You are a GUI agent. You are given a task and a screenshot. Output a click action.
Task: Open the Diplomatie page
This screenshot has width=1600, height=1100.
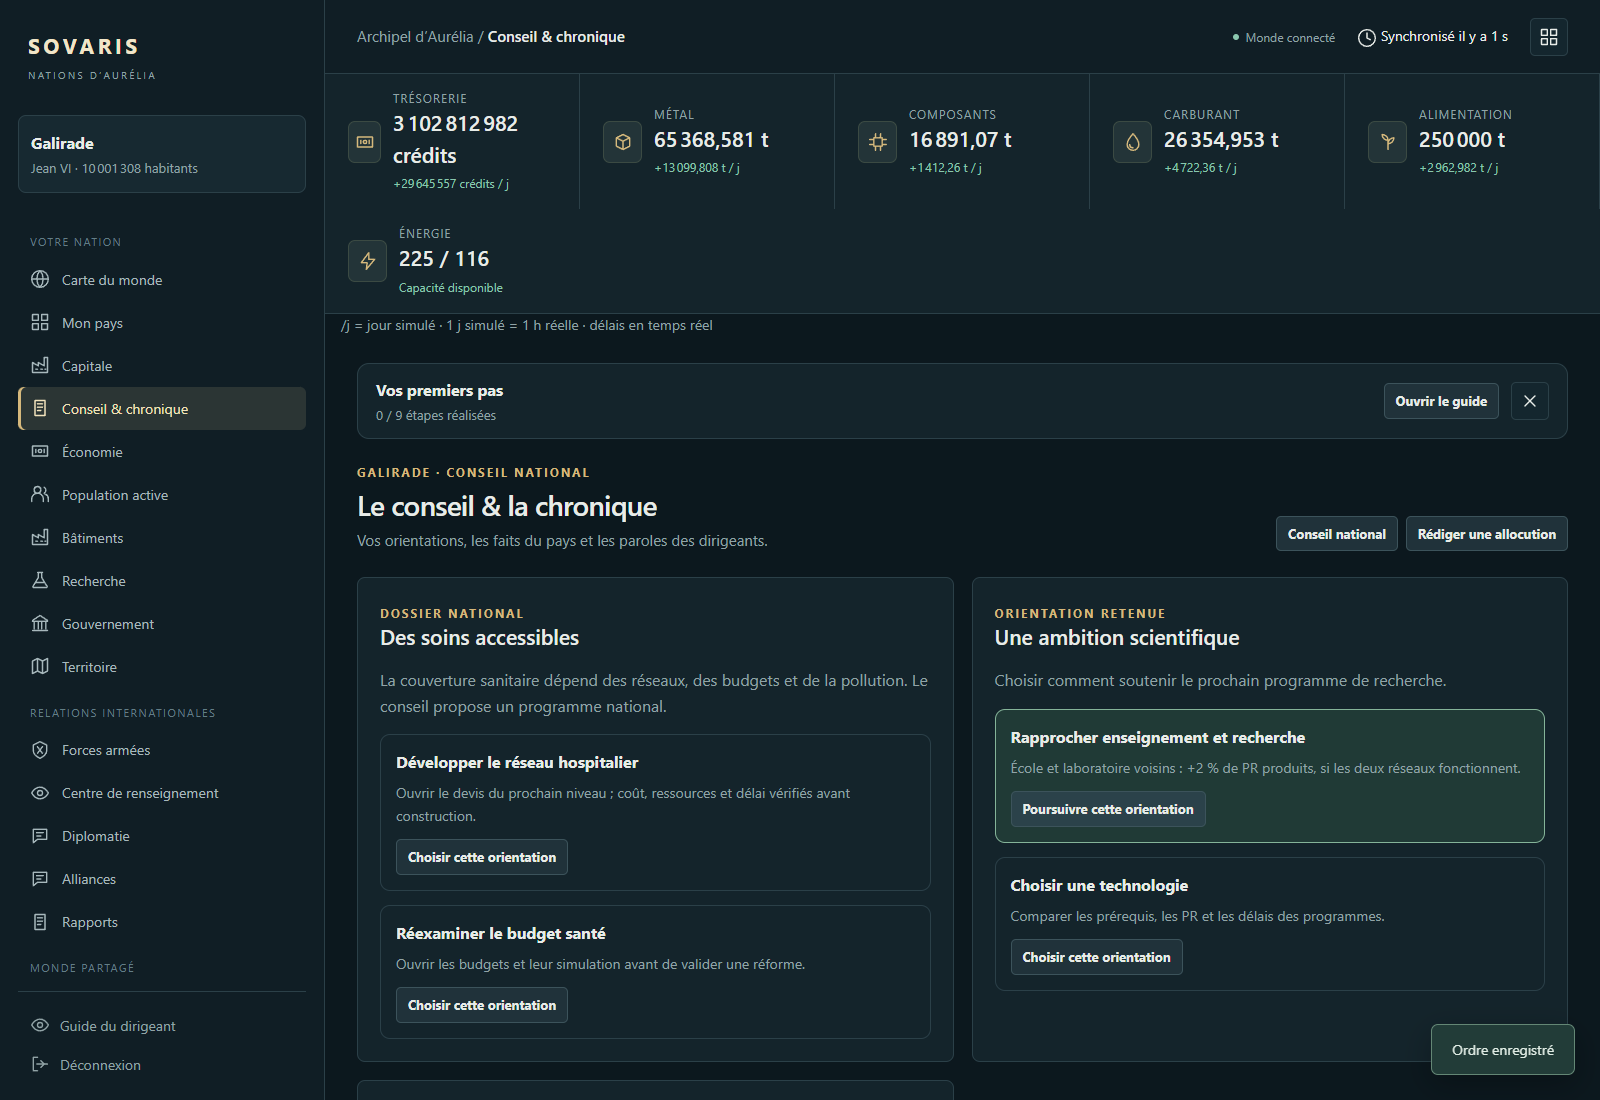(x=162, y=836)
